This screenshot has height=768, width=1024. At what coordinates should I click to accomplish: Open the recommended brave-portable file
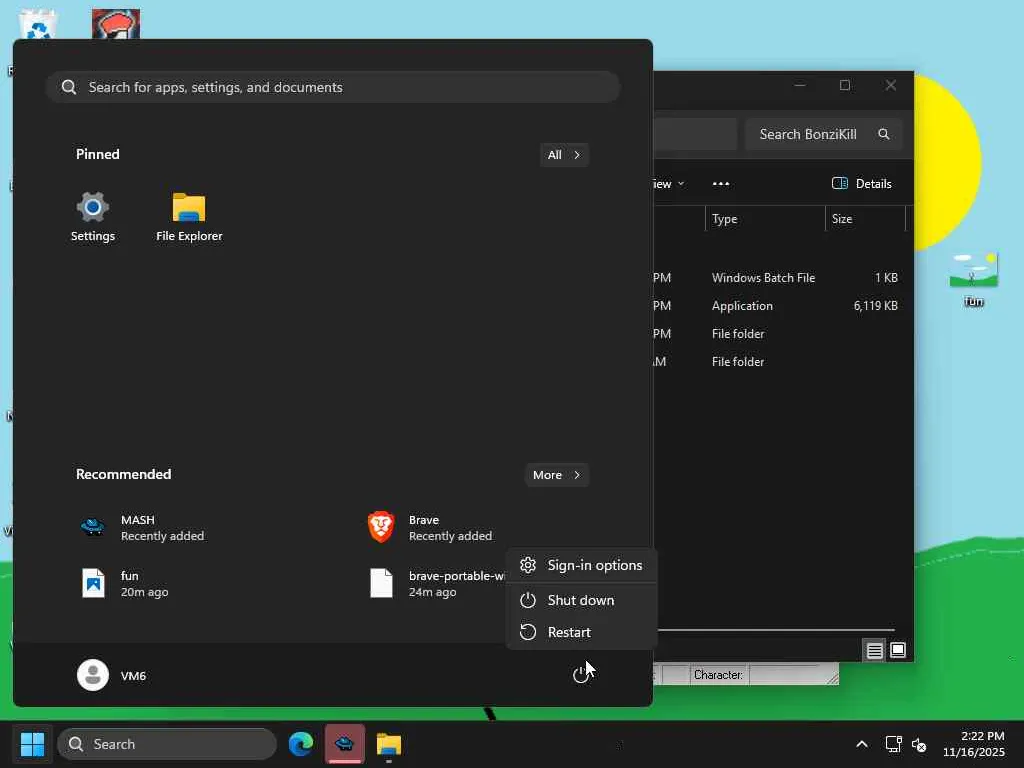pos(436,583)
